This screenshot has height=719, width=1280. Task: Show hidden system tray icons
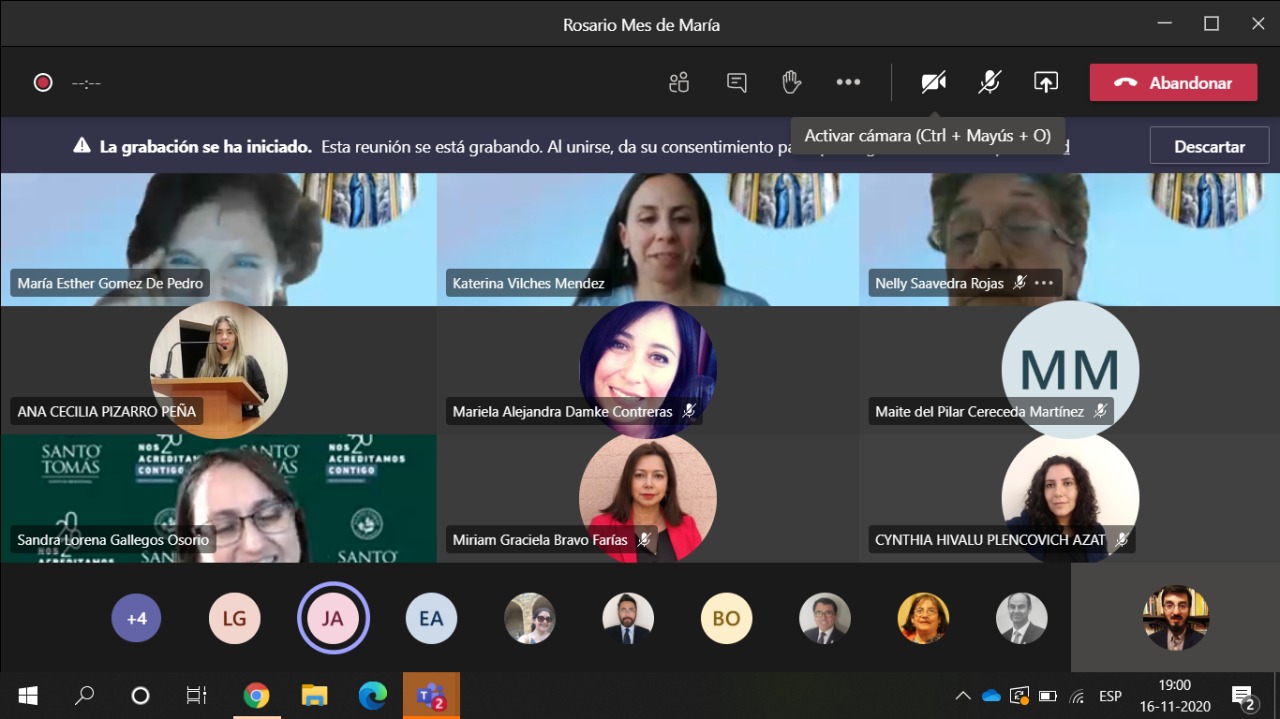click(x=963, y=696)
